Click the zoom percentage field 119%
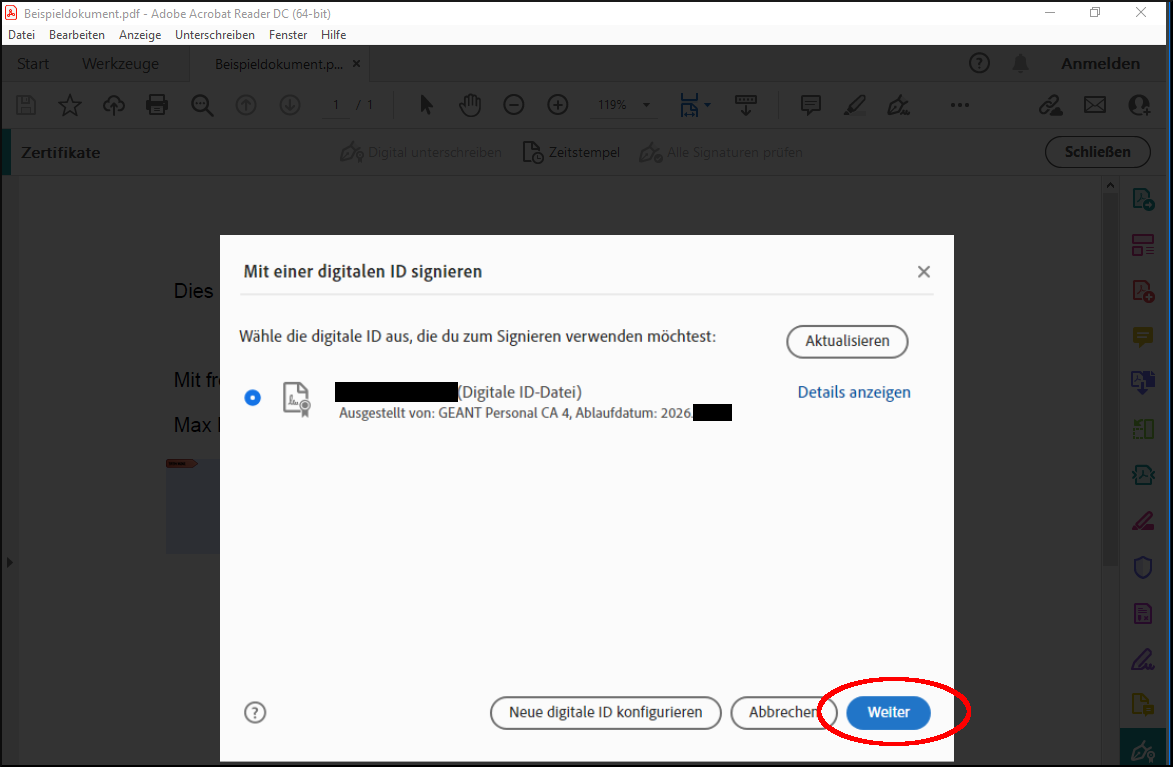 612,106
